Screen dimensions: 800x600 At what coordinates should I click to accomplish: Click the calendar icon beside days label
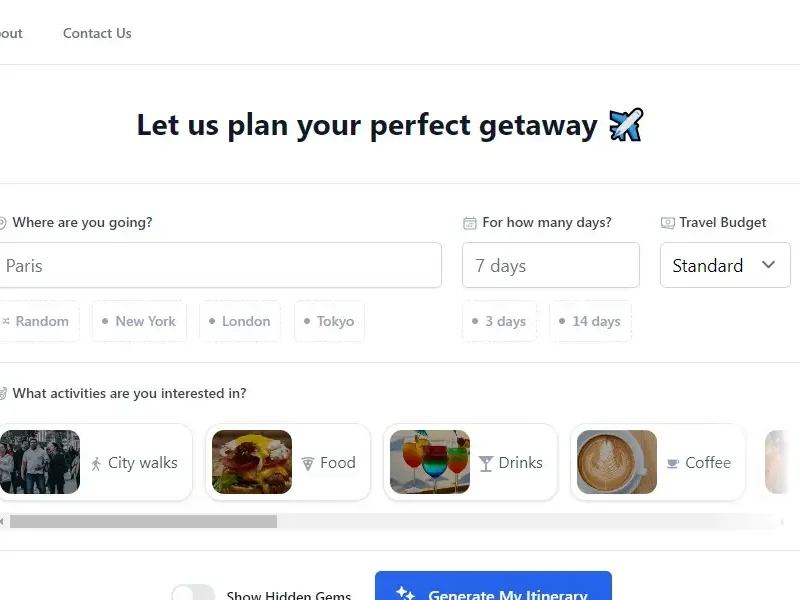pyautogui.click(x=470, y=223)
